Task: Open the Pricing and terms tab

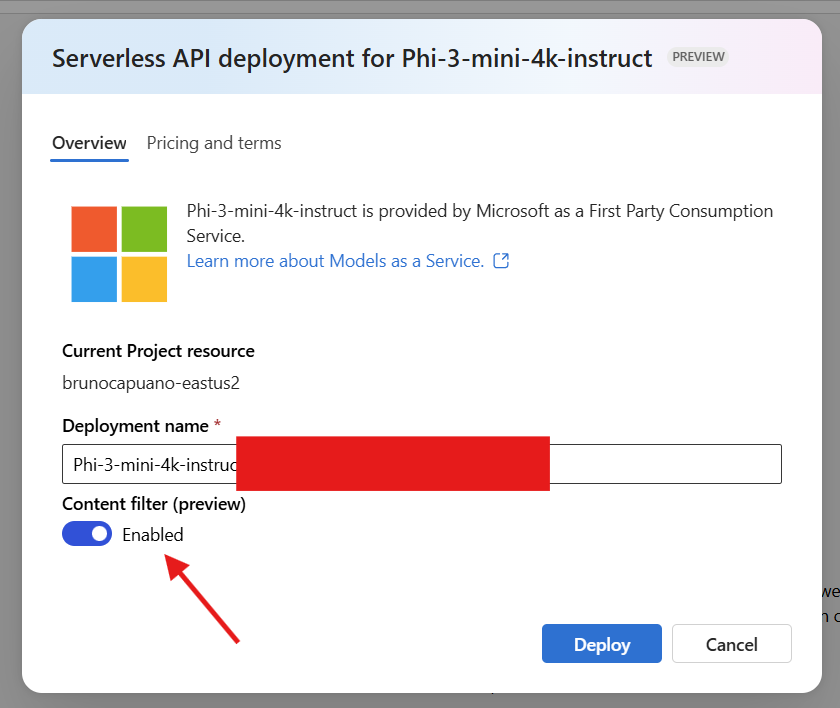Action: (214, 143)
